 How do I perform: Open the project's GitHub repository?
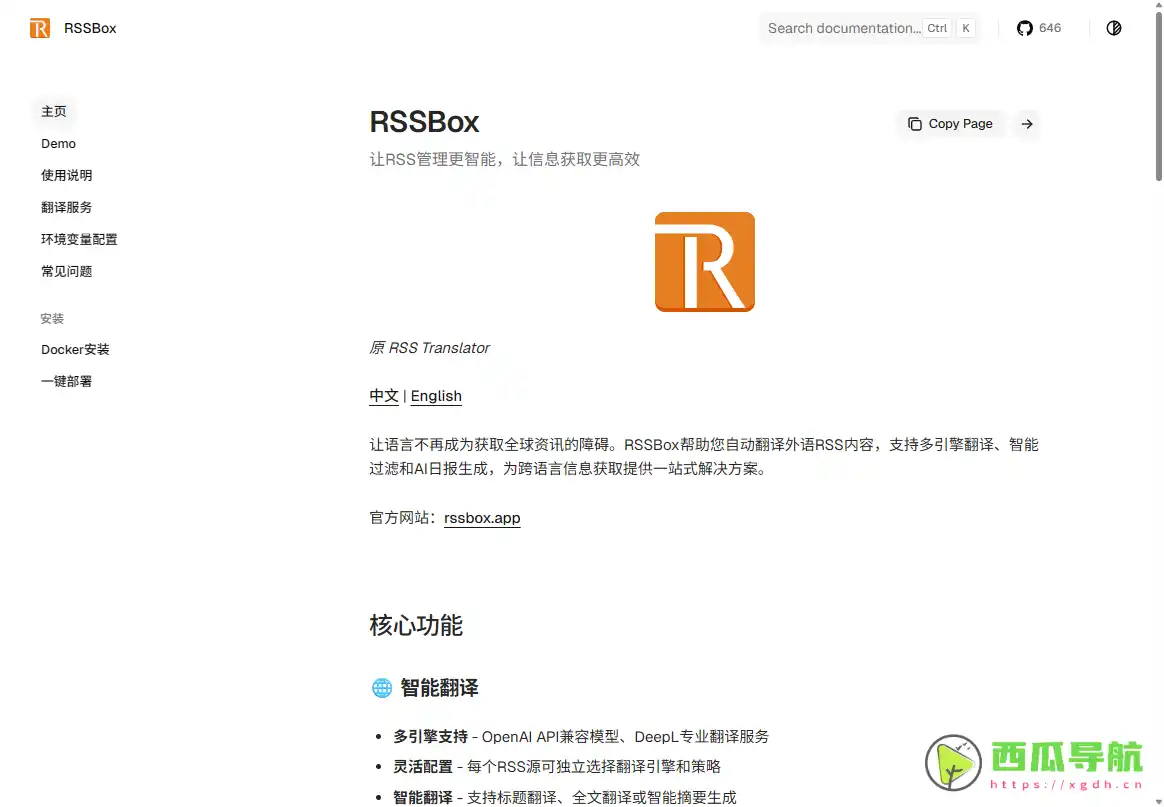point(1024,28)
